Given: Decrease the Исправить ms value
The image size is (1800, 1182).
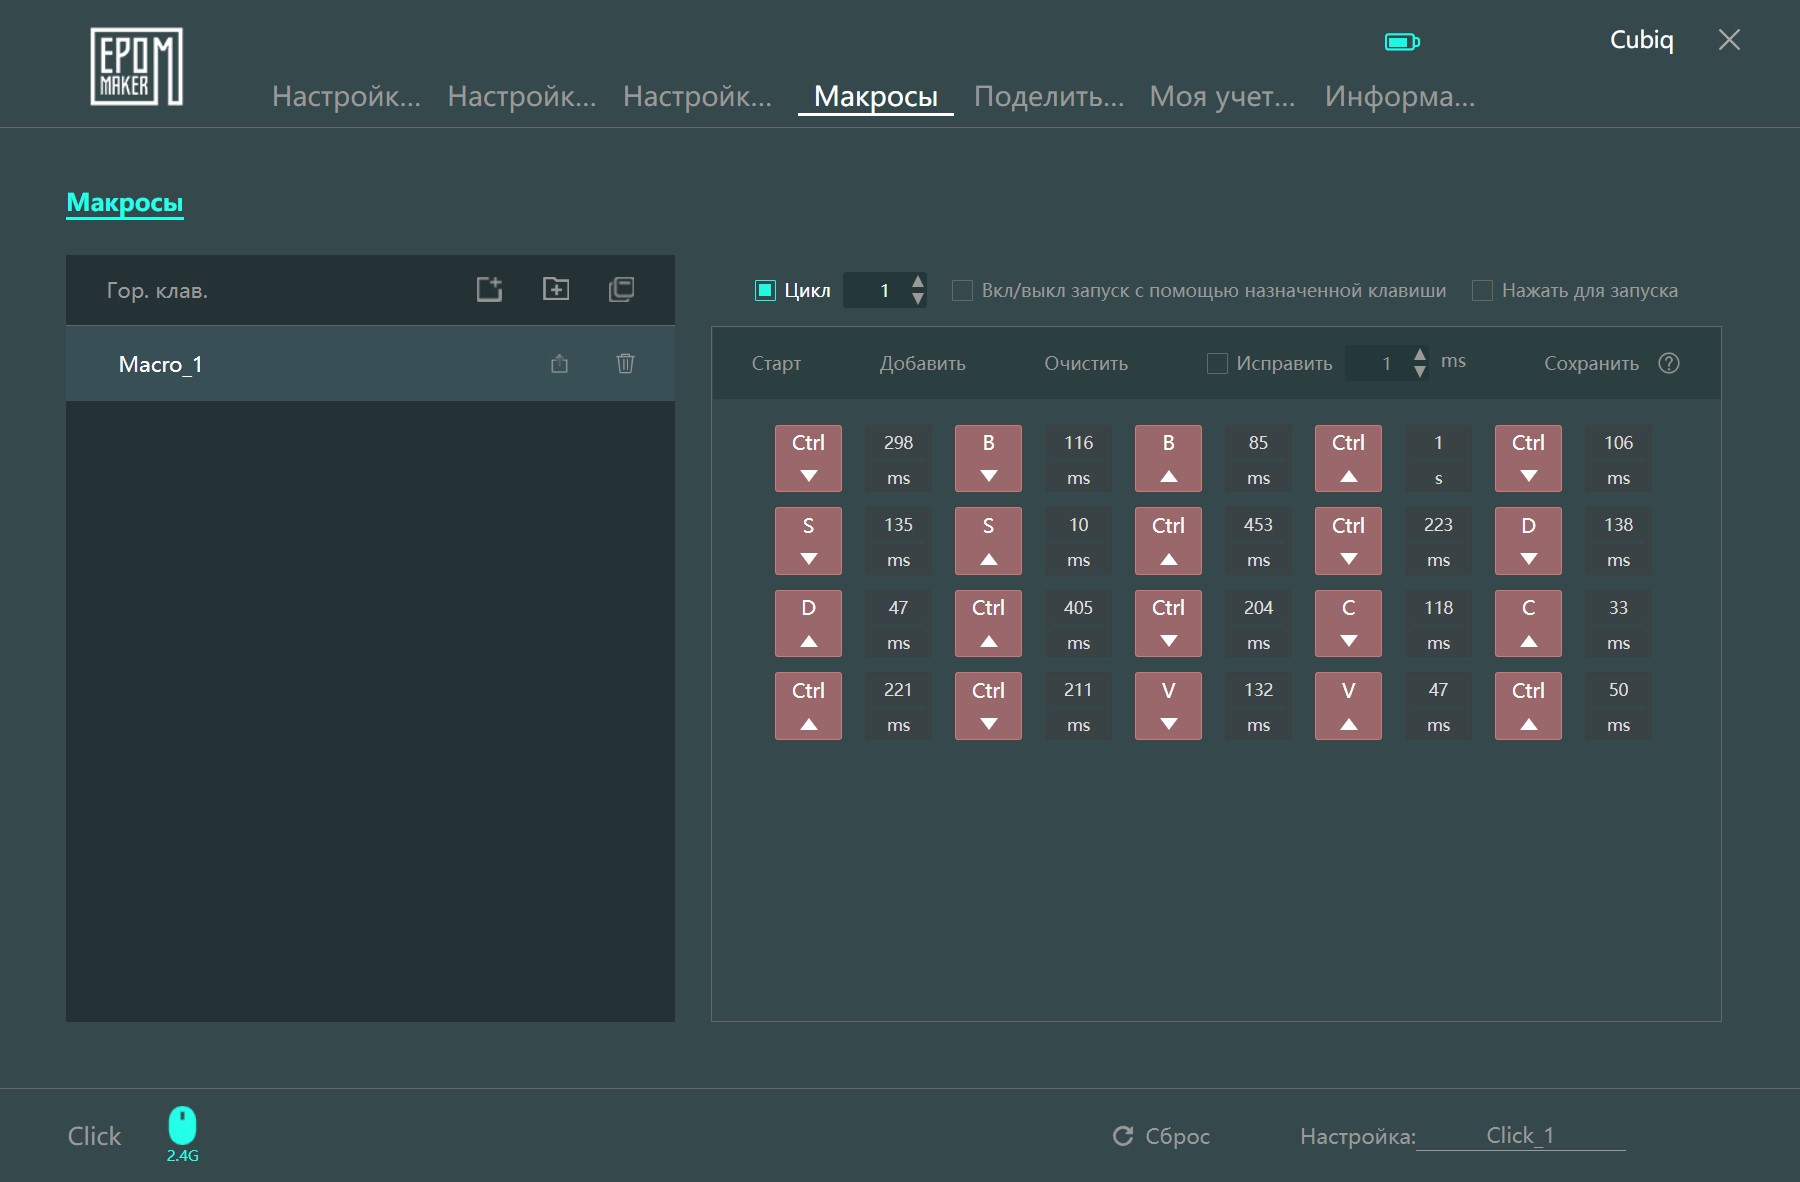Looking at the screenshot, I should pyautogui.click(x=1420, y=371).
